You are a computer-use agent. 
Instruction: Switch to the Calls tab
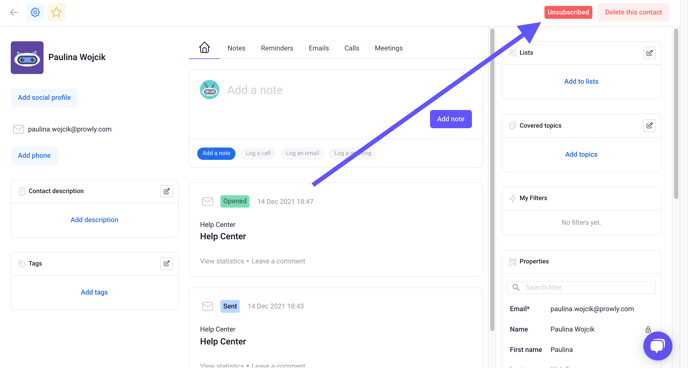point(351,48)
